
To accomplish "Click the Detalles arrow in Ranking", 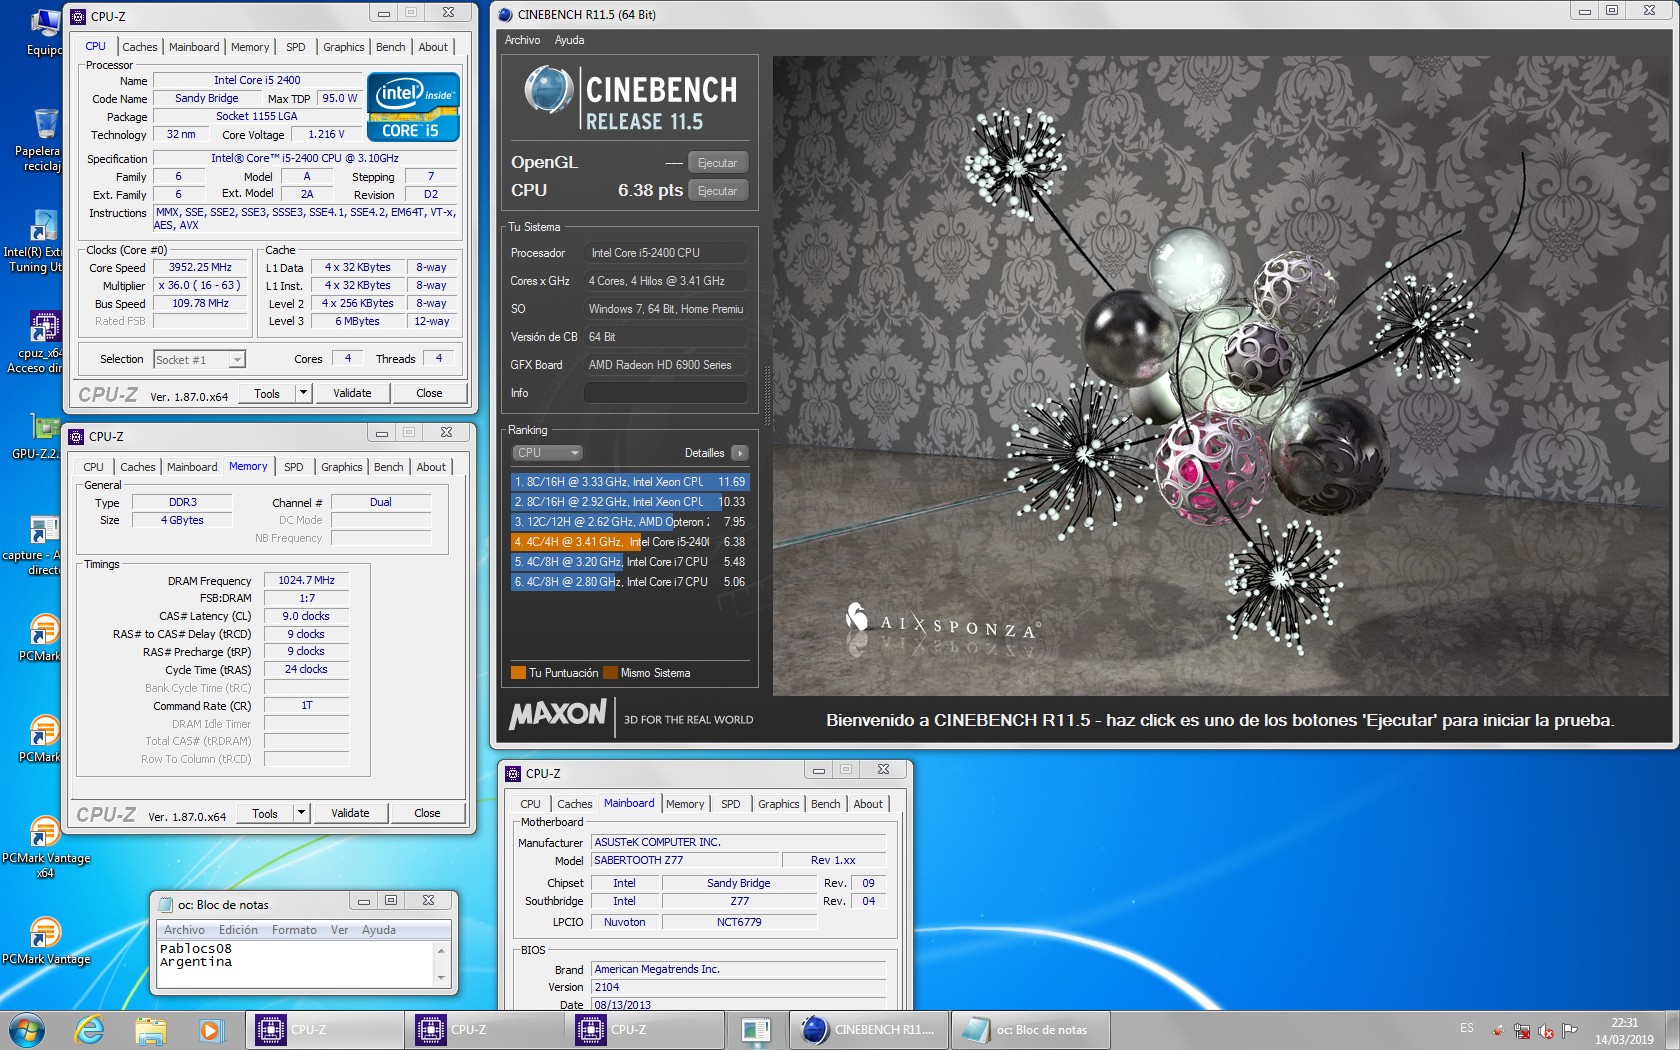I will point(740,453).
